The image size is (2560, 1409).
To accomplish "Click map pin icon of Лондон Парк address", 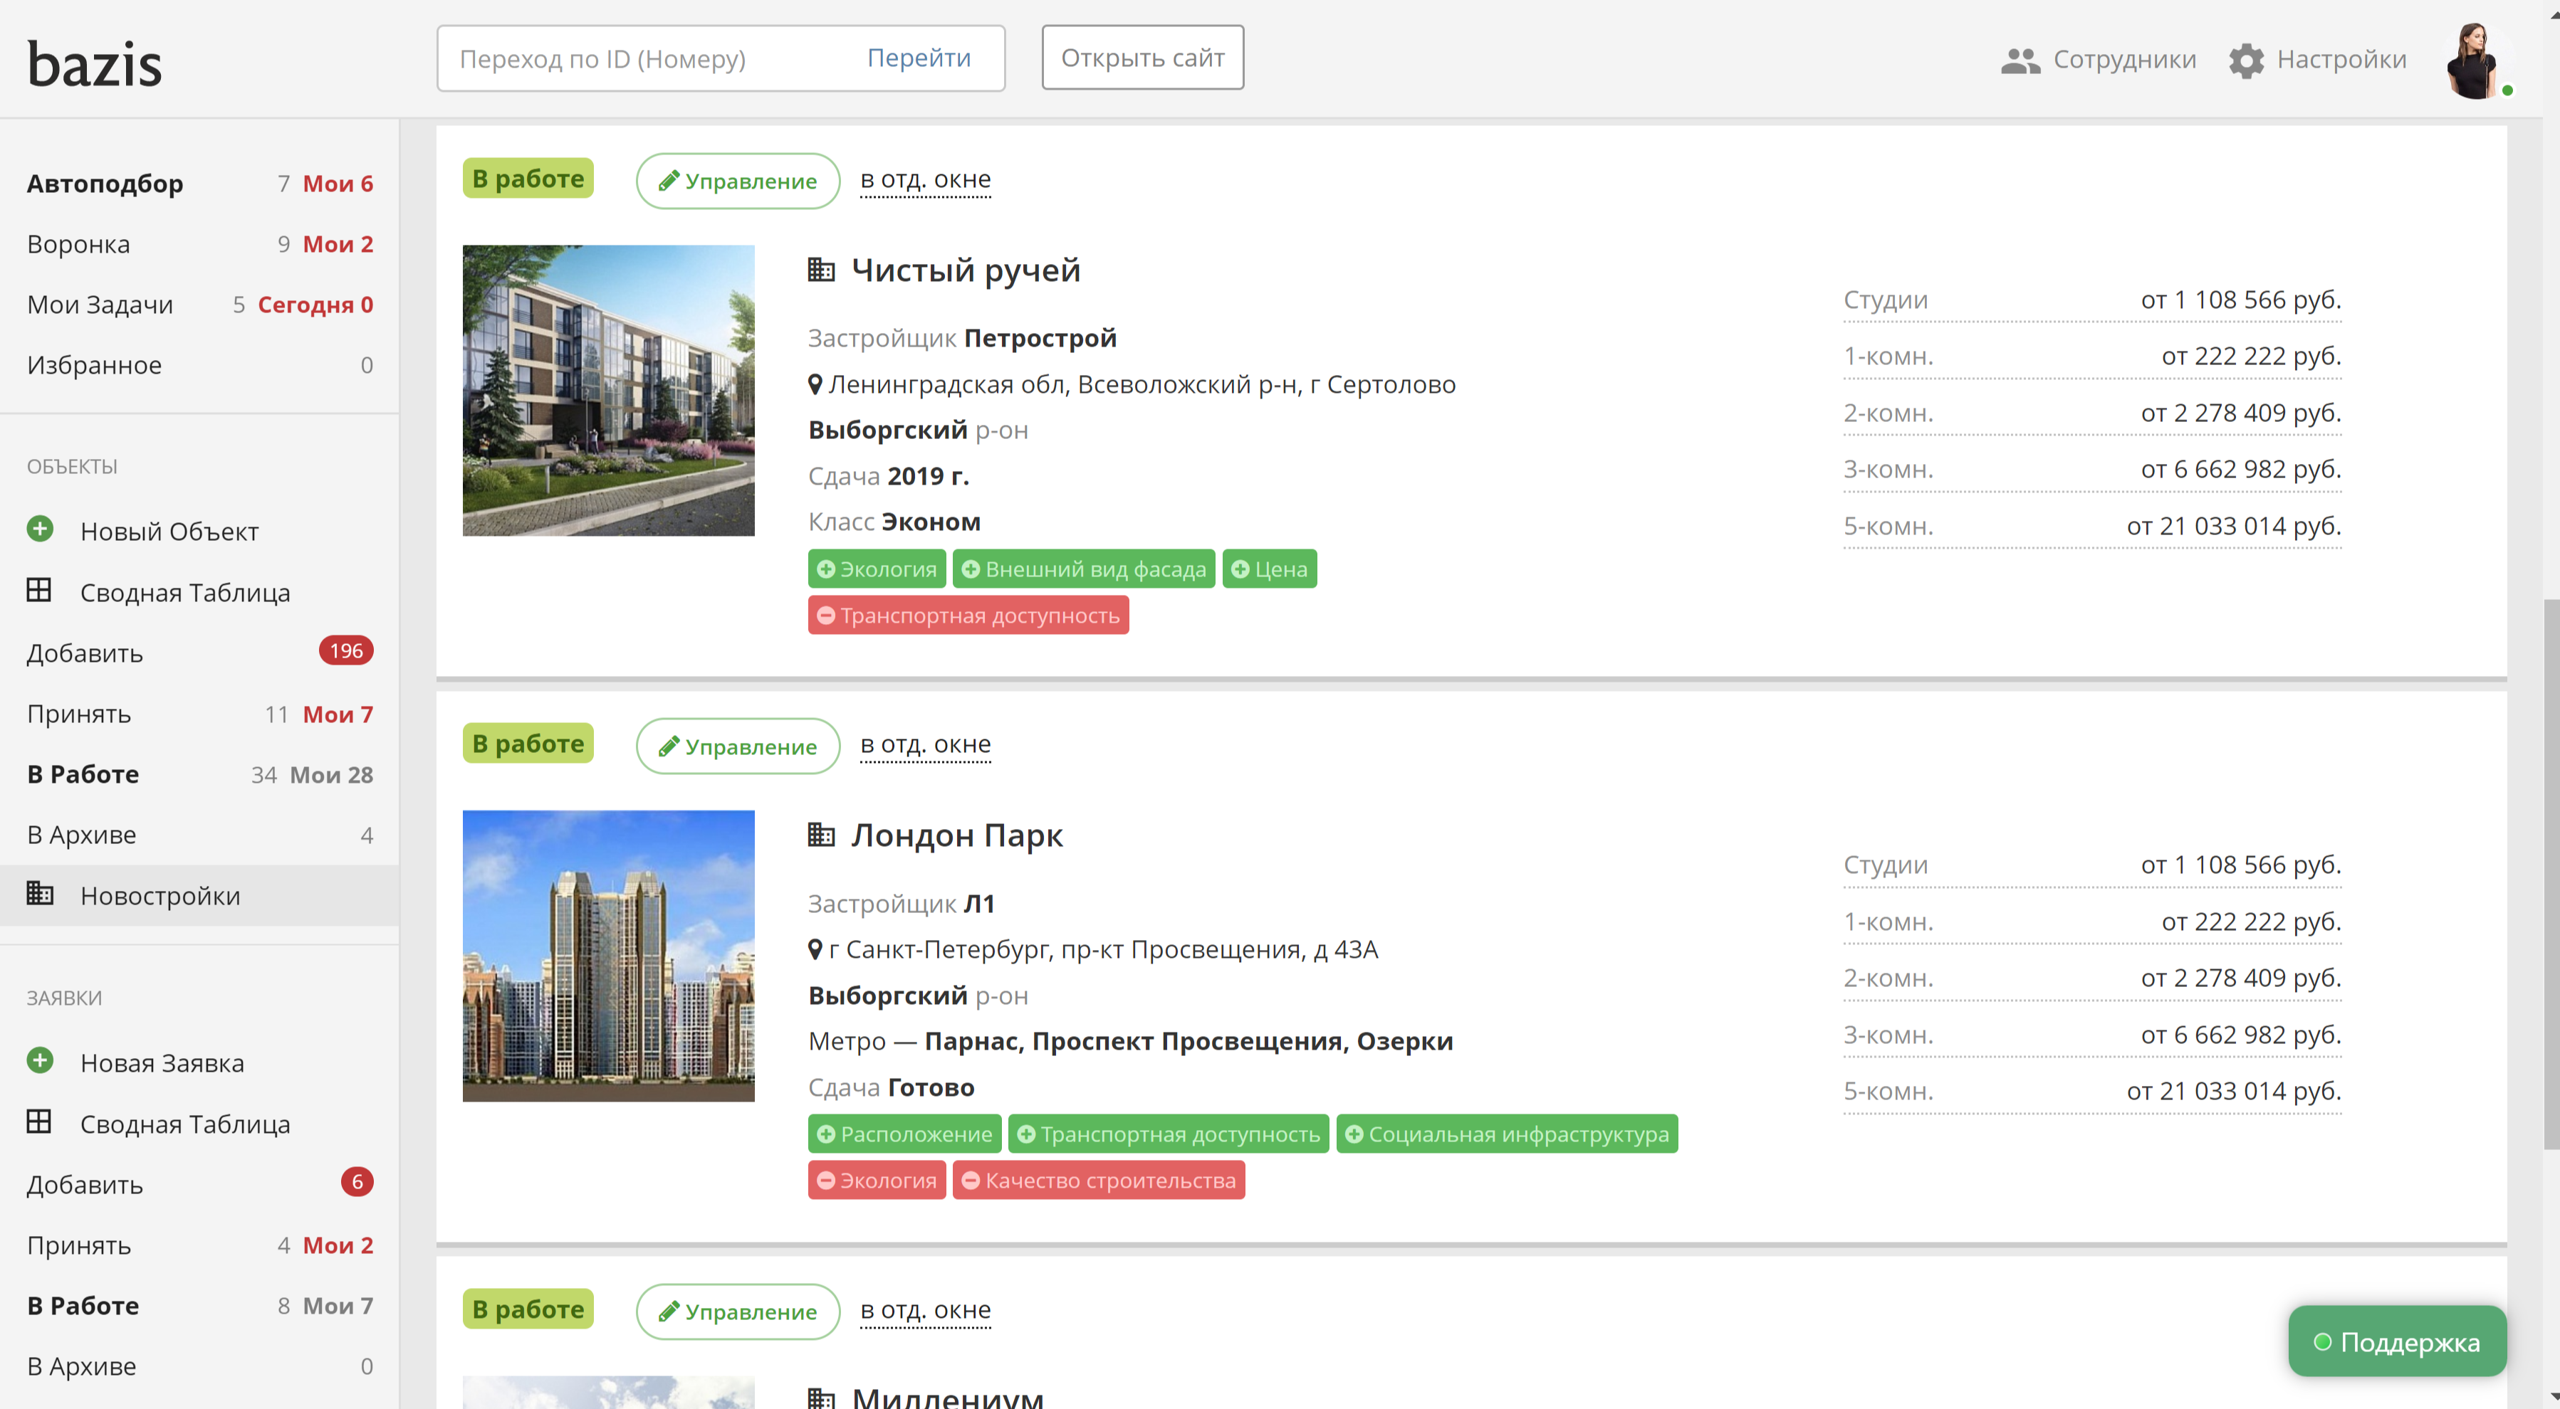I will point(815,949).
